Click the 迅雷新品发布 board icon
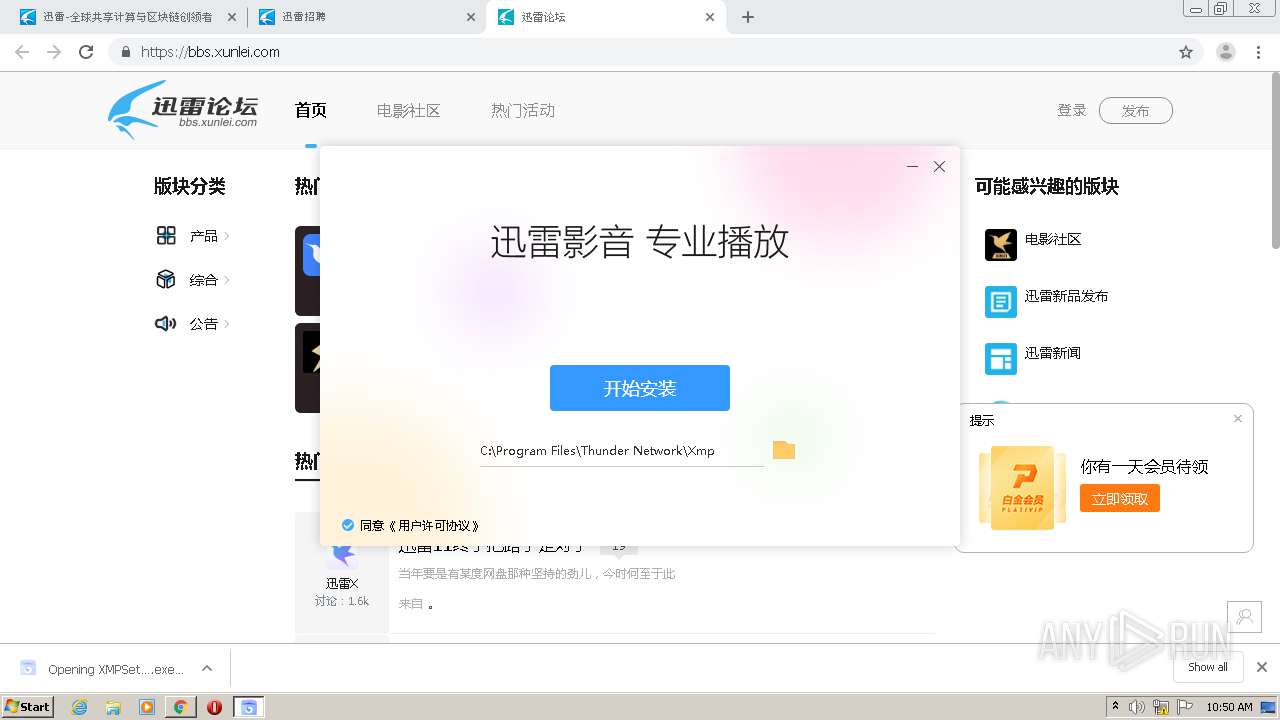The height and width of the screenshot is (720, 1280). 1001,302
